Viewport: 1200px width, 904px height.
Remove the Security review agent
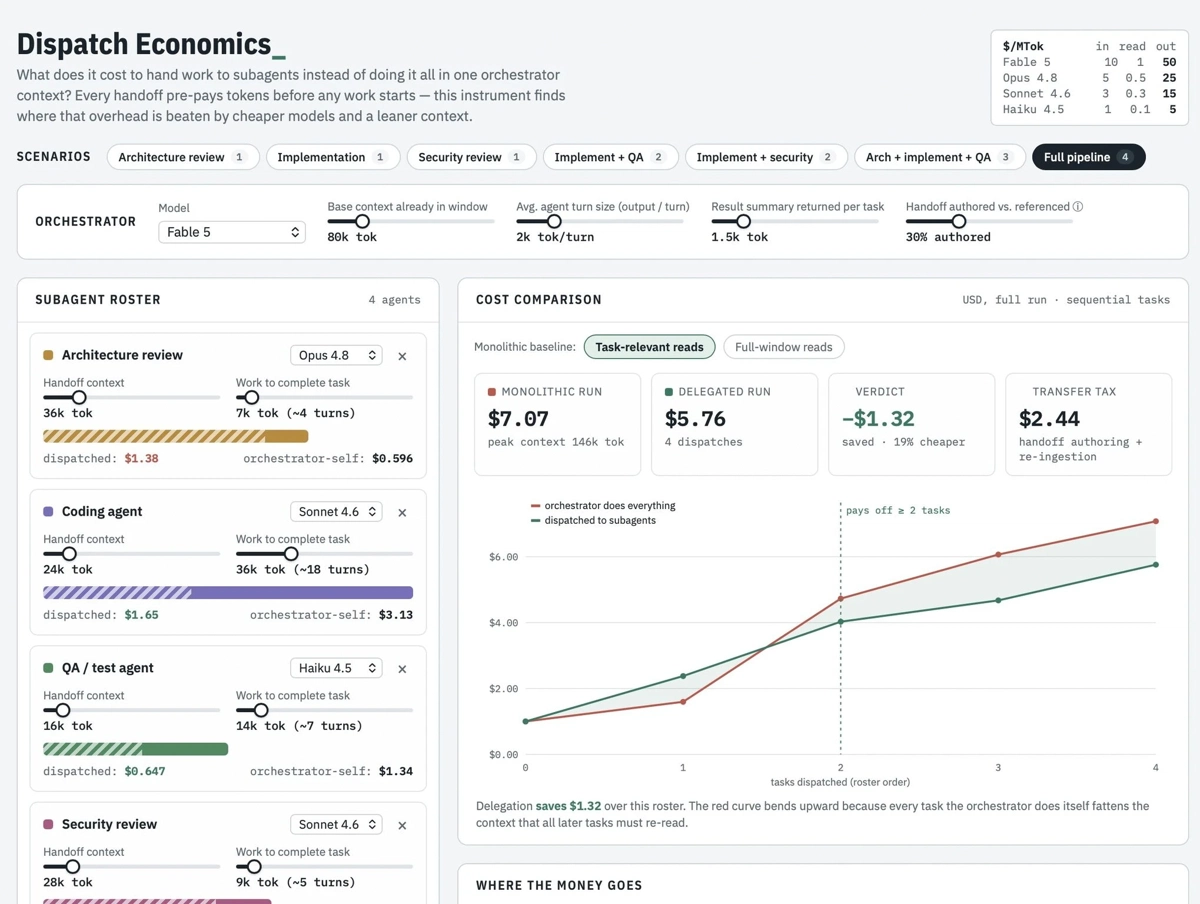(402, 825)
